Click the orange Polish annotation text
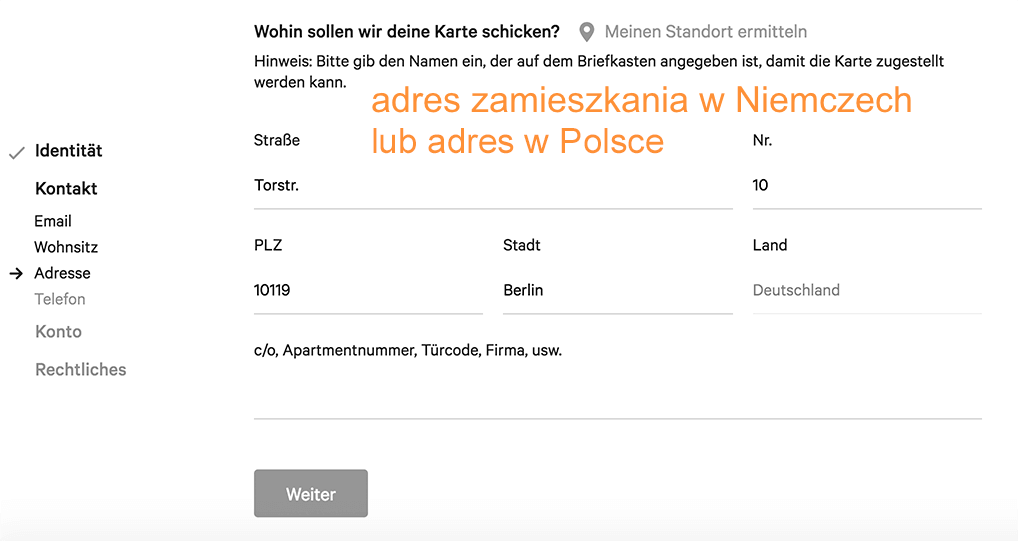 [x=641, y=120]
